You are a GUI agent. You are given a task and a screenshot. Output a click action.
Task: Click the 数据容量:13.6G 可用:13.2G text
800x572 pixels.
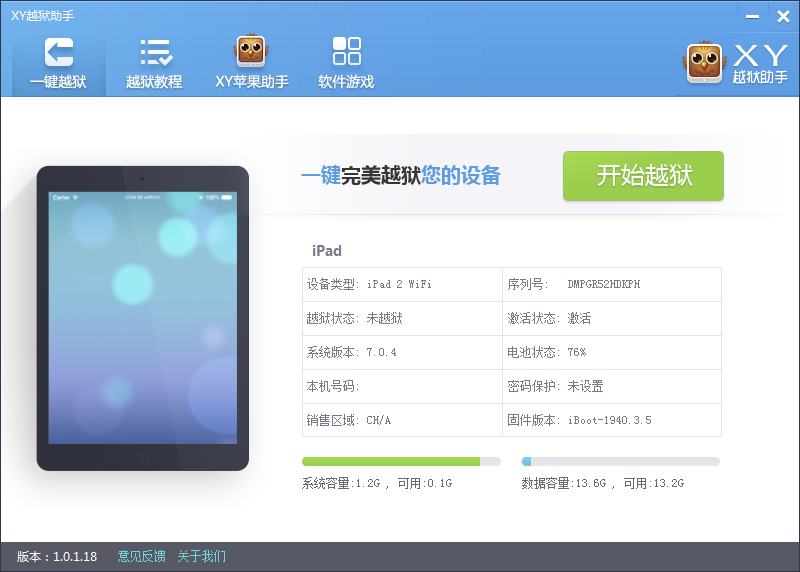click(x=603, y=483)
